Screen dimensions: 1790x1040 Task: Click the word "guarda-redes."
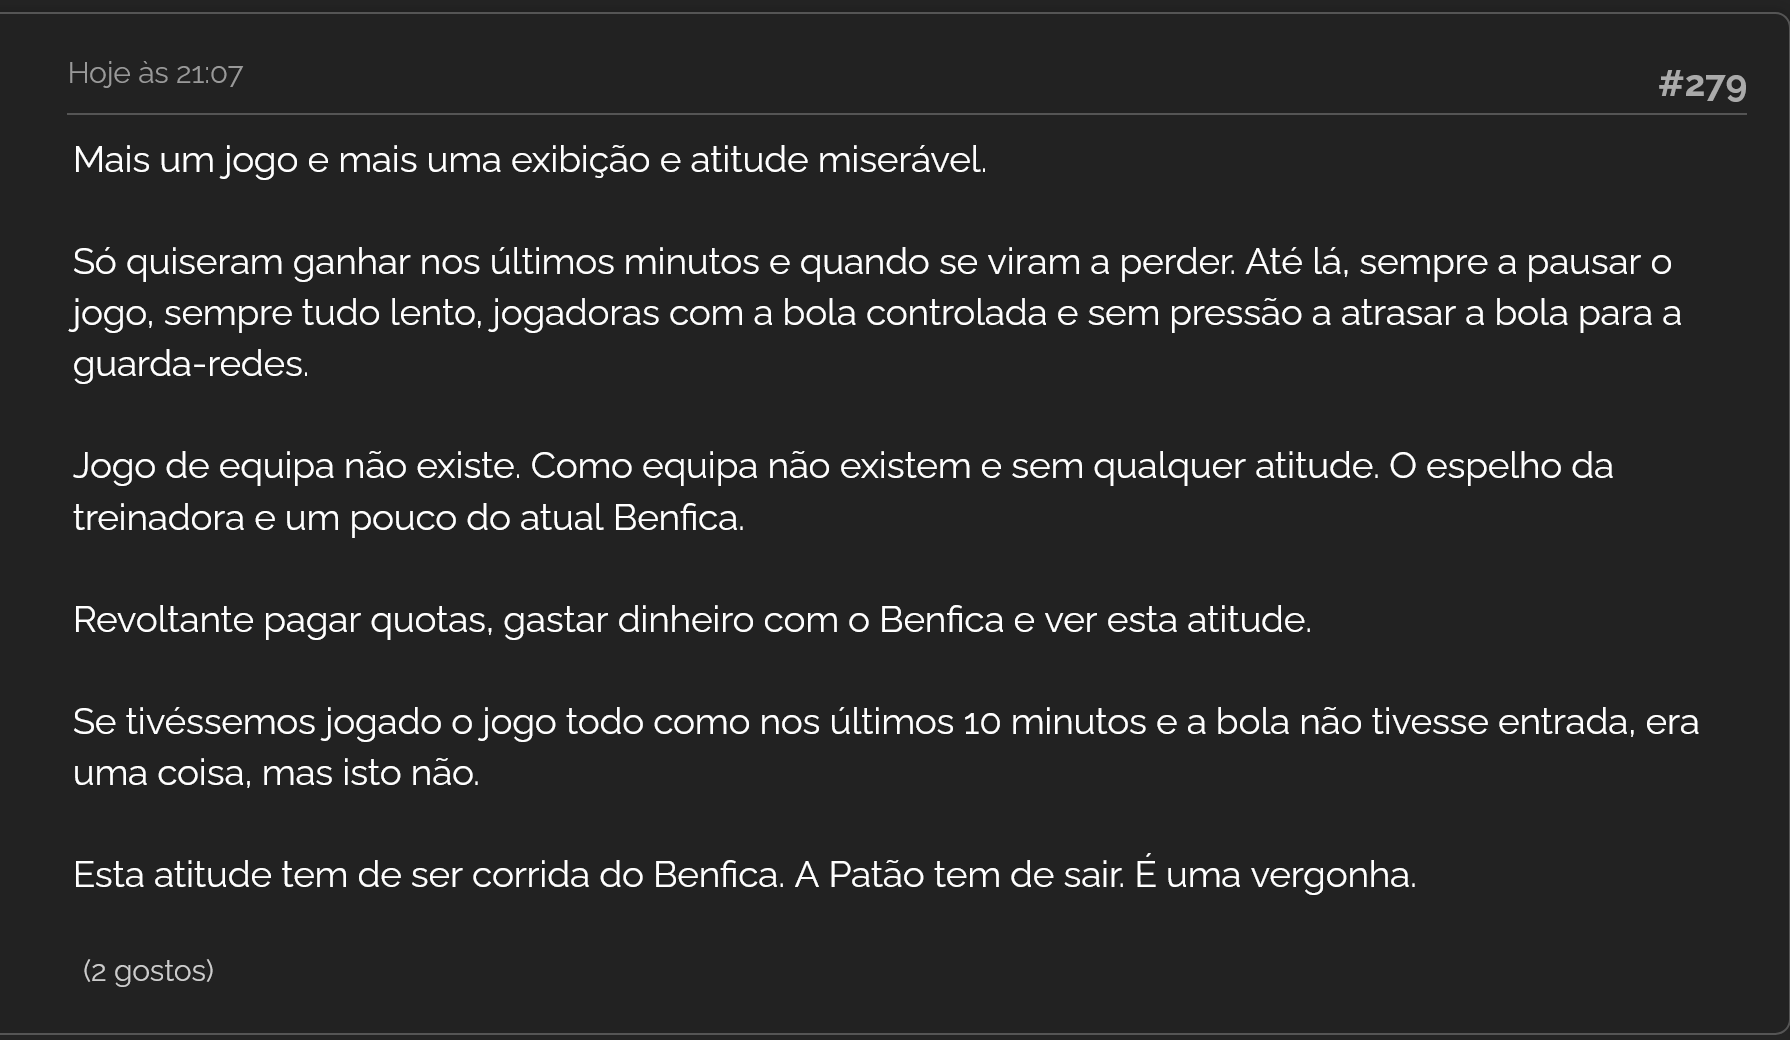coord(191,364)
